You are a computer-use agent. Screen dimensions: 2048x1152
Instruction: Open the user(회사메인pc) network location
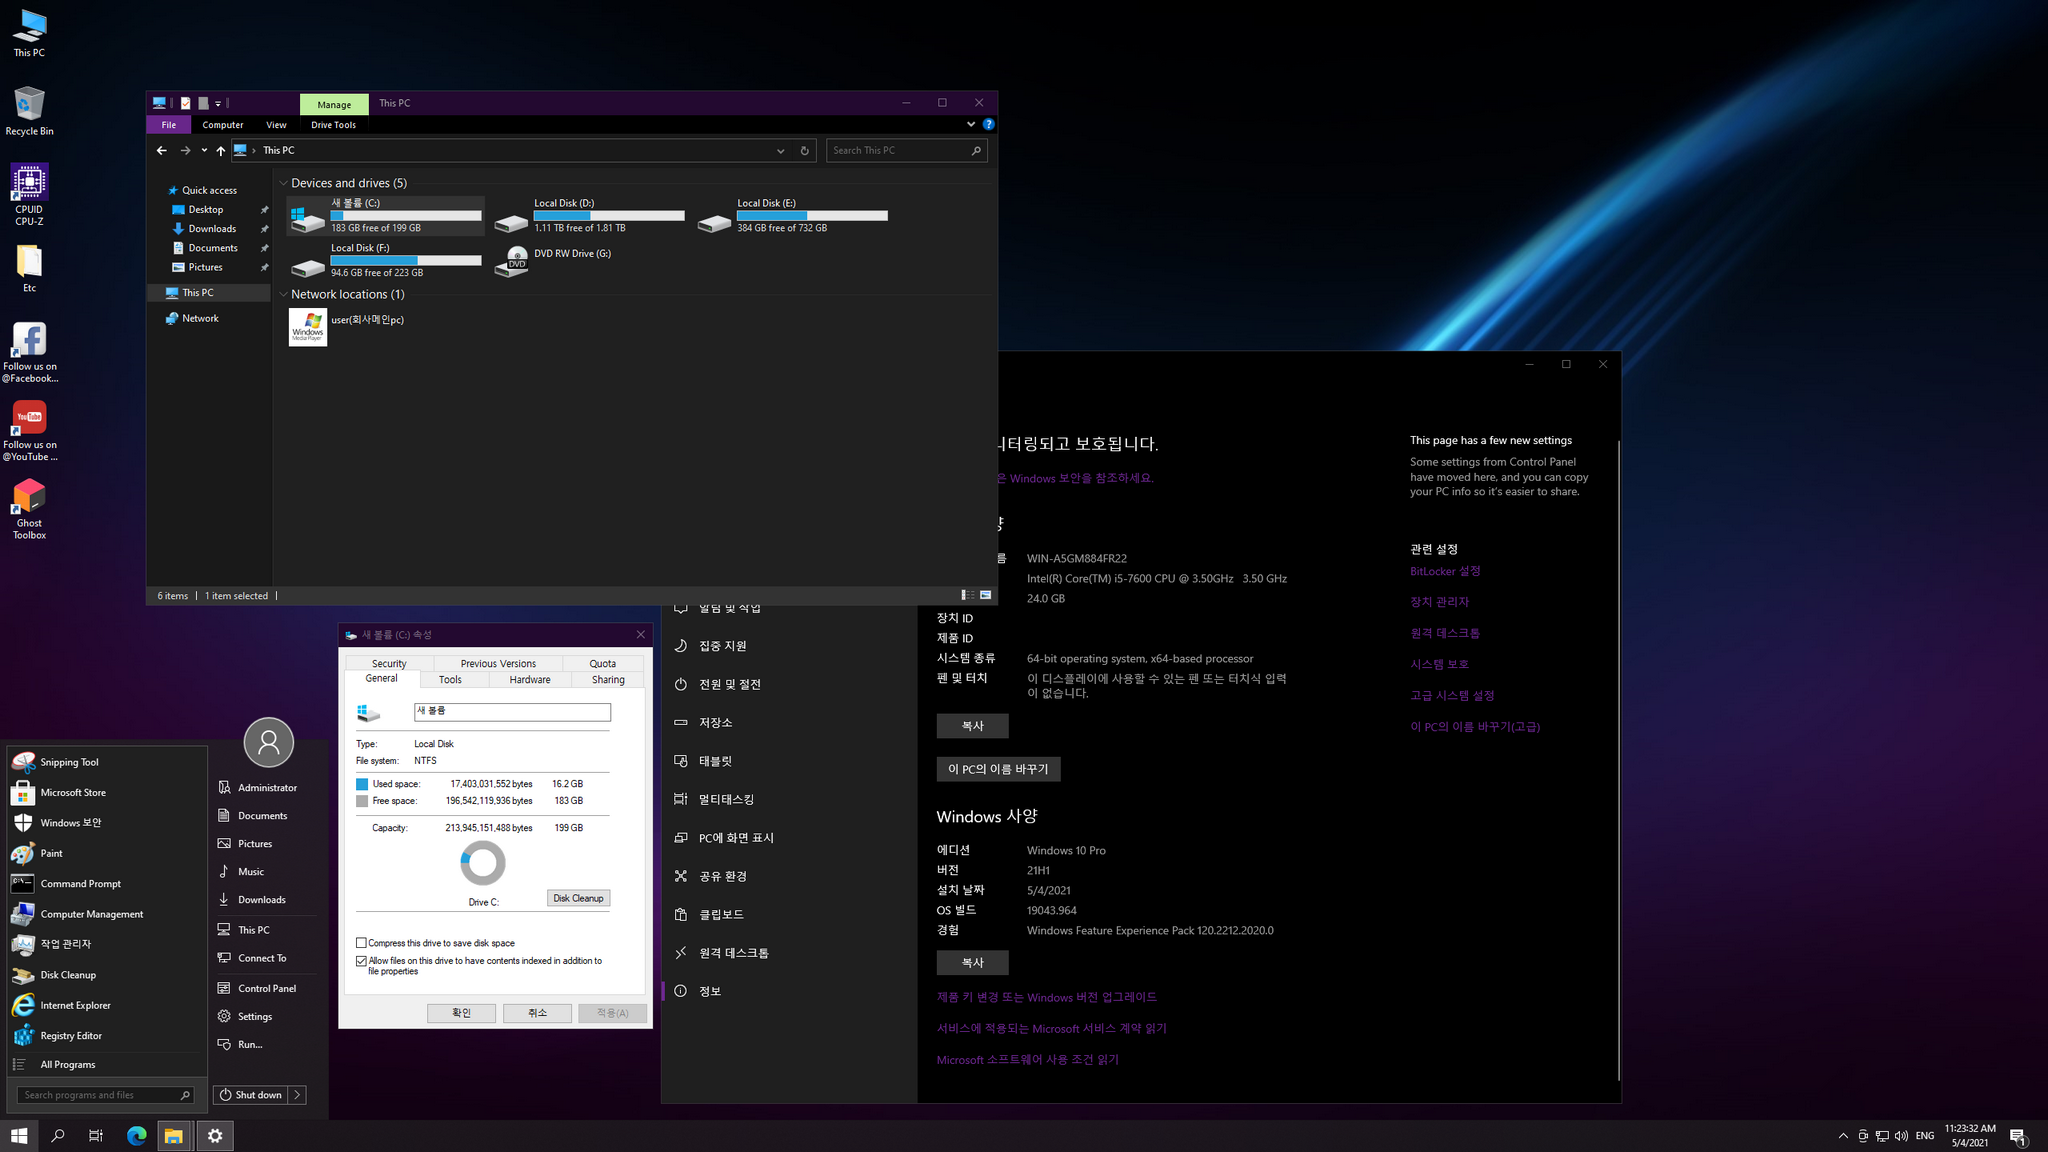(347, 327)
